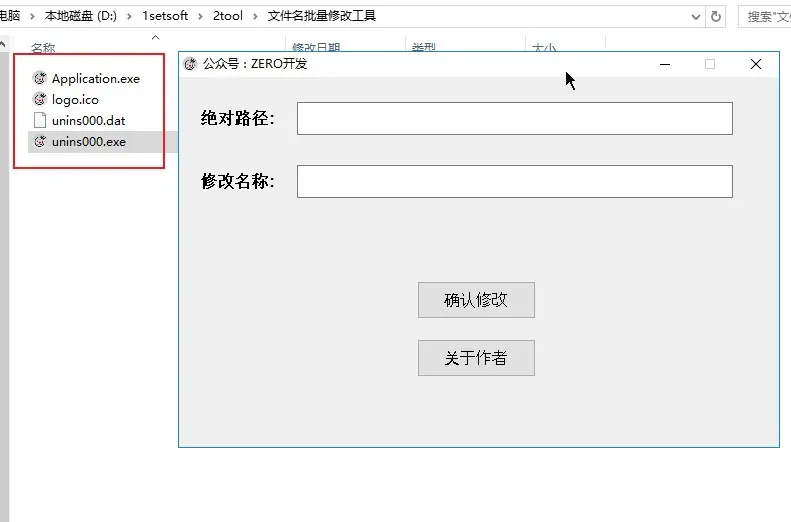Image resolution: width=791 pixels, height=522 pixels.
Task: Click the 确认修改 button
Action: pyautogui.click(x=476, y=300)
